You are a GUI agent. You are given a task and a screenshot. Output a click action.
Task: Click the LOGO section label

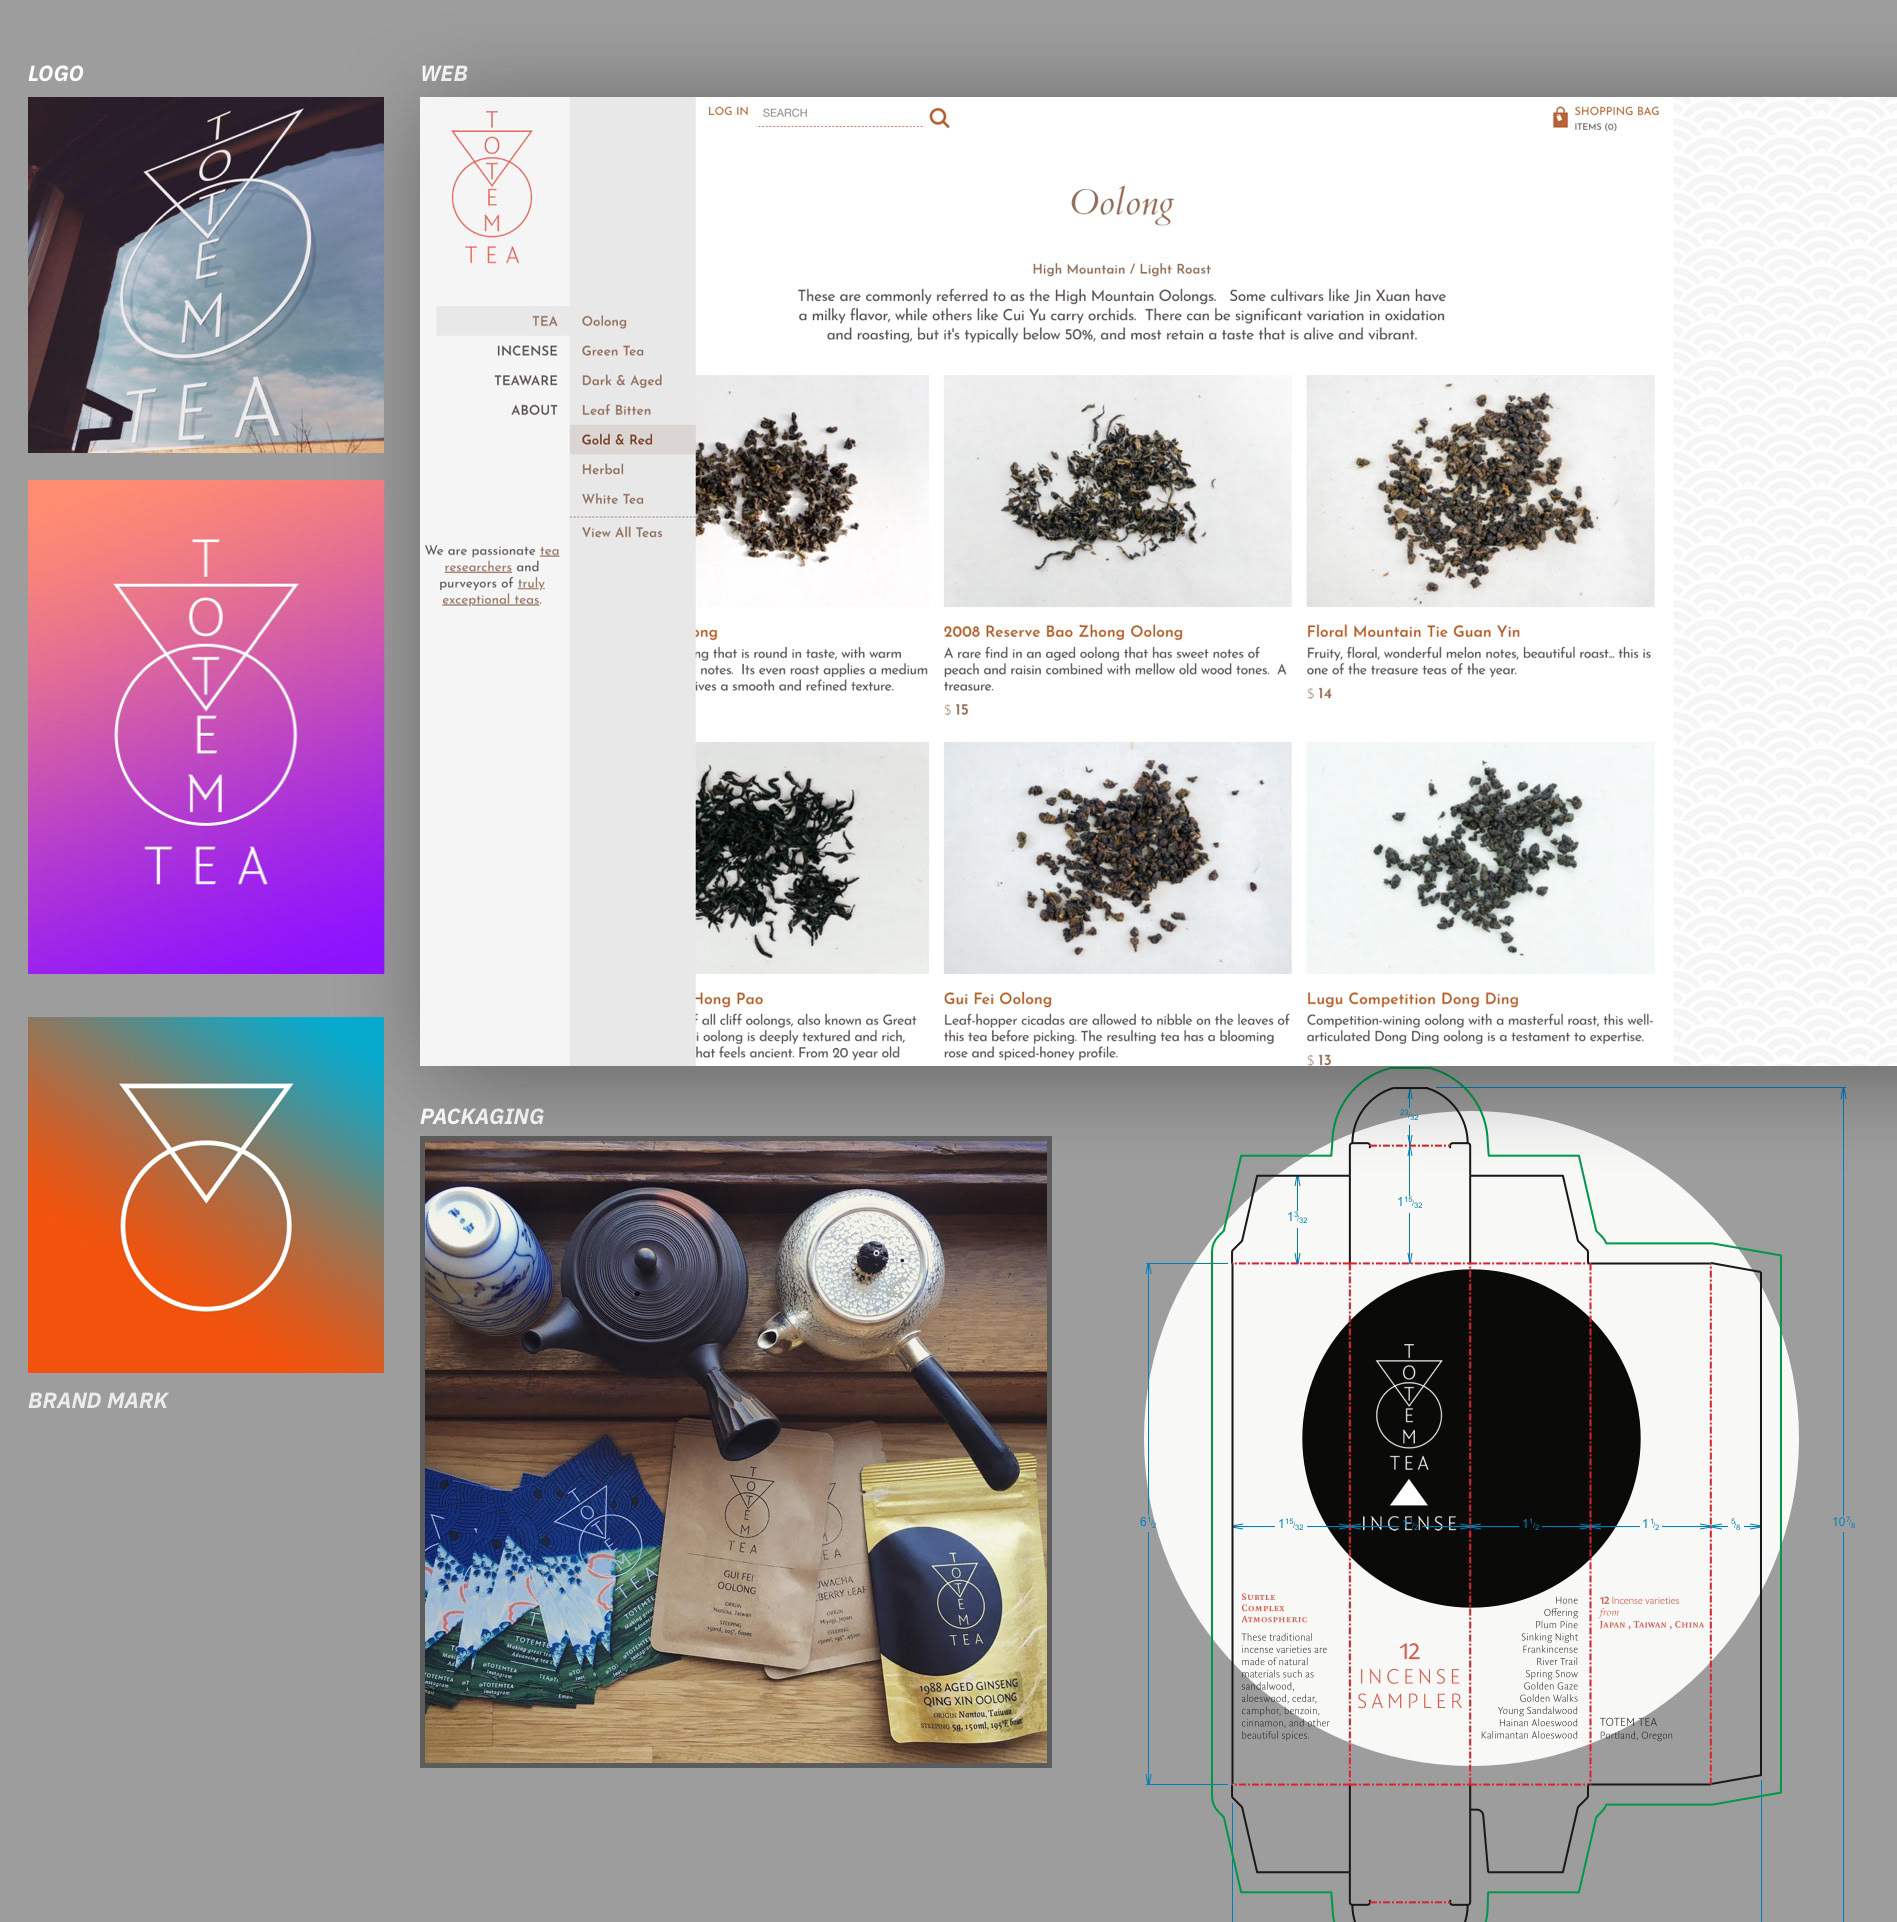(x=56, y=73)
